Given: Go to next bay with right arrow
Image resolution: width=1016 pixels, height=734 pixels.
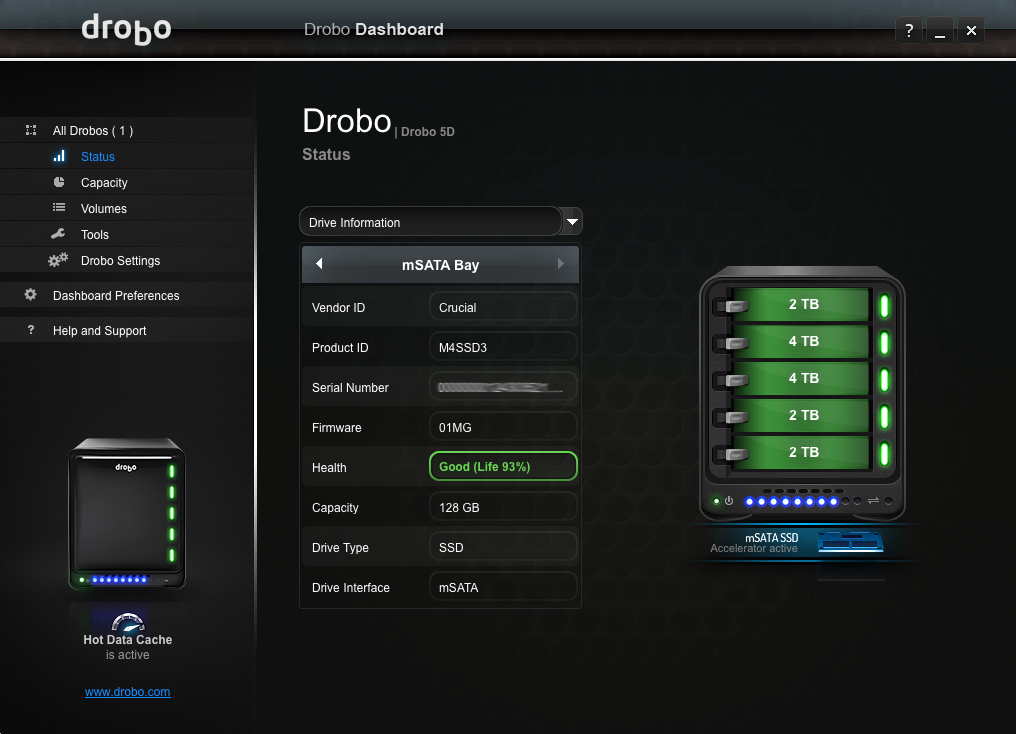Looking at the screenshot, I should click(560, 264).
